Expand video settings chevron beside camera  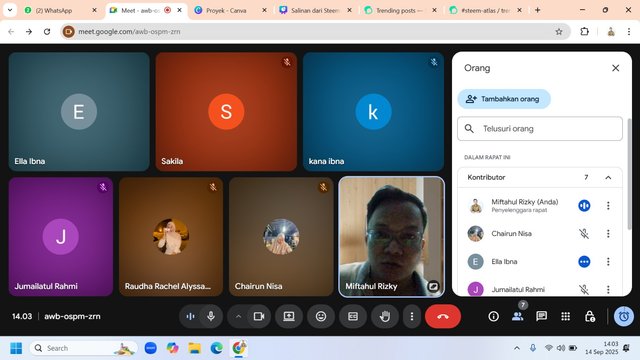tap(238, 316)
